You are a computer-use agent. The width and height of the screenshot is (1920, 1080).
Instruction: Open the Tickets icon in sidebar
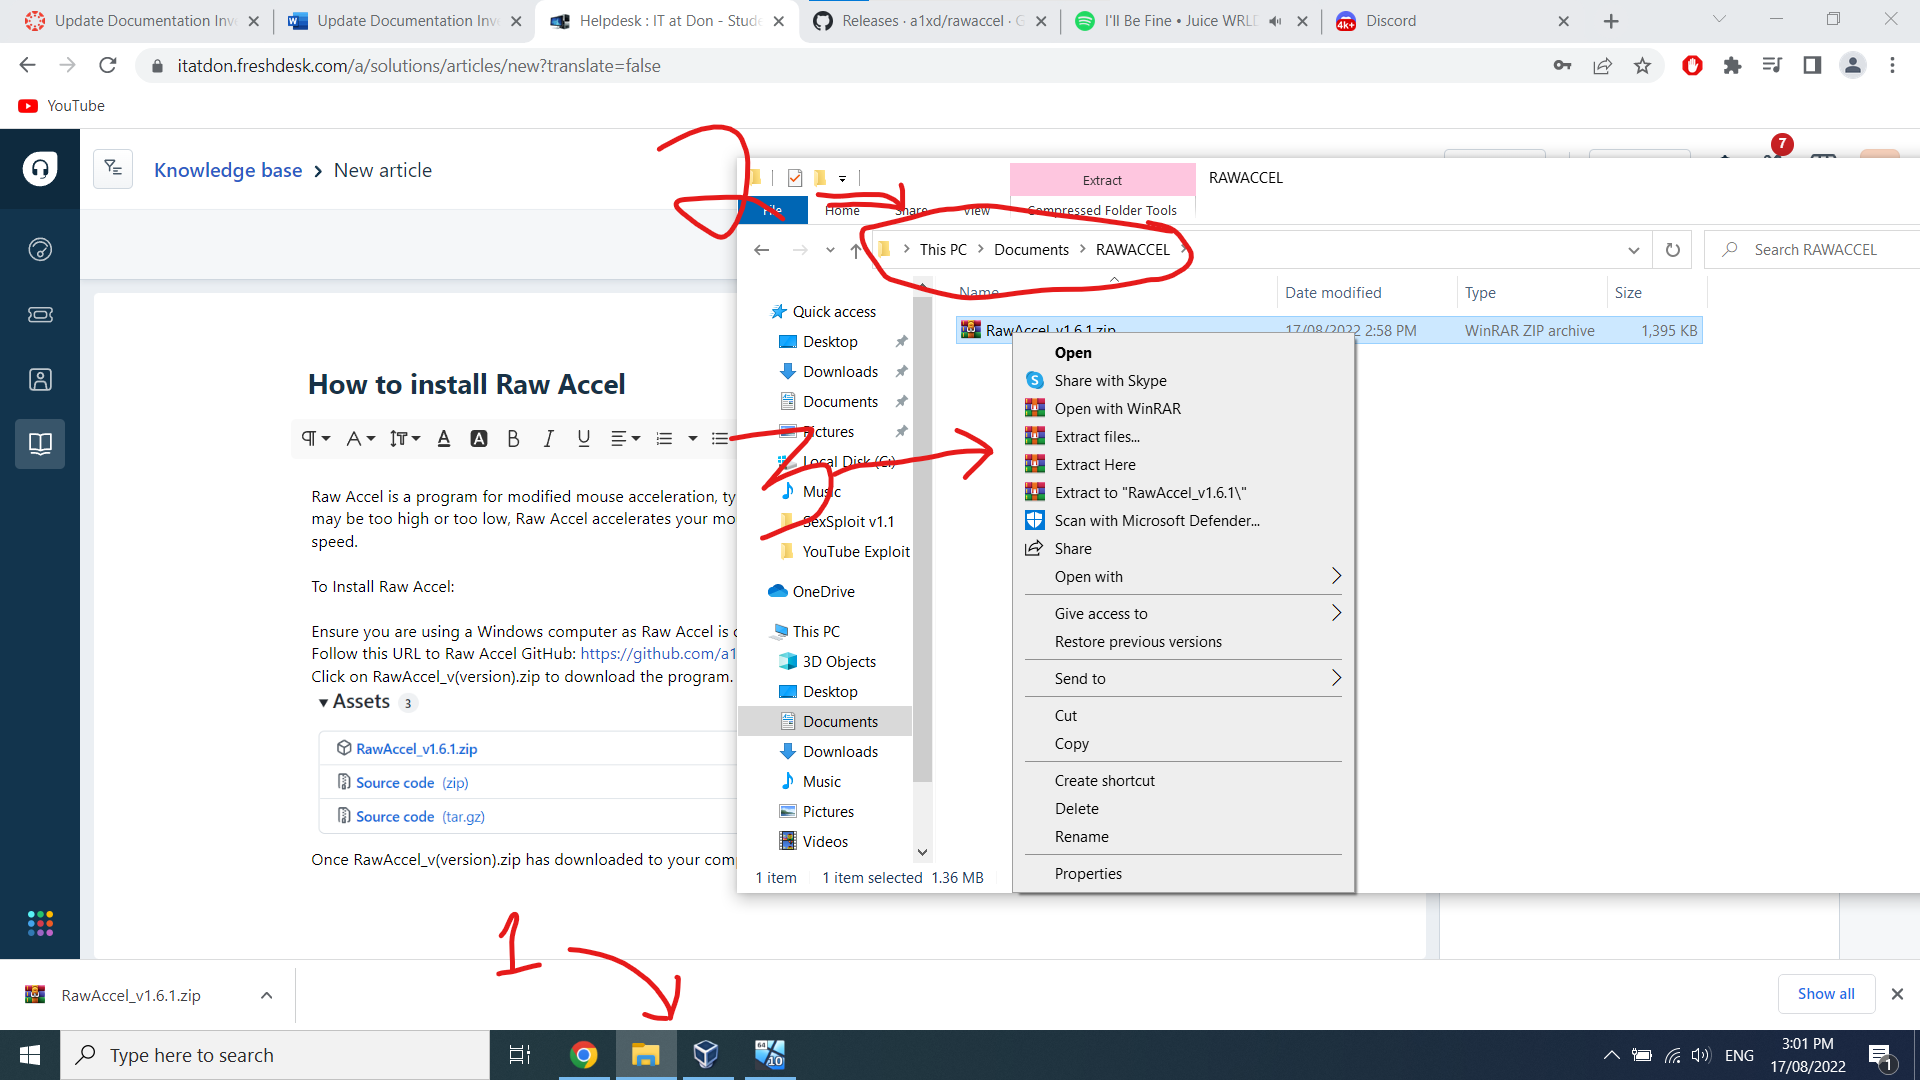click(40, 315)
